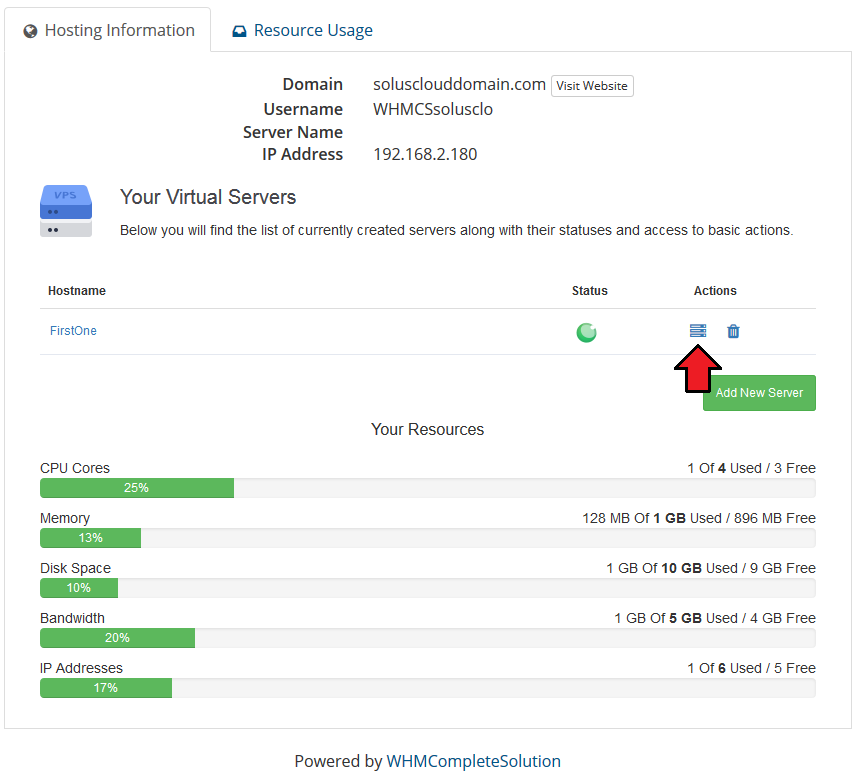Viewport: 856px width, 774px height.
Task: Click the Your Resources heading
Action: [427, 430]
